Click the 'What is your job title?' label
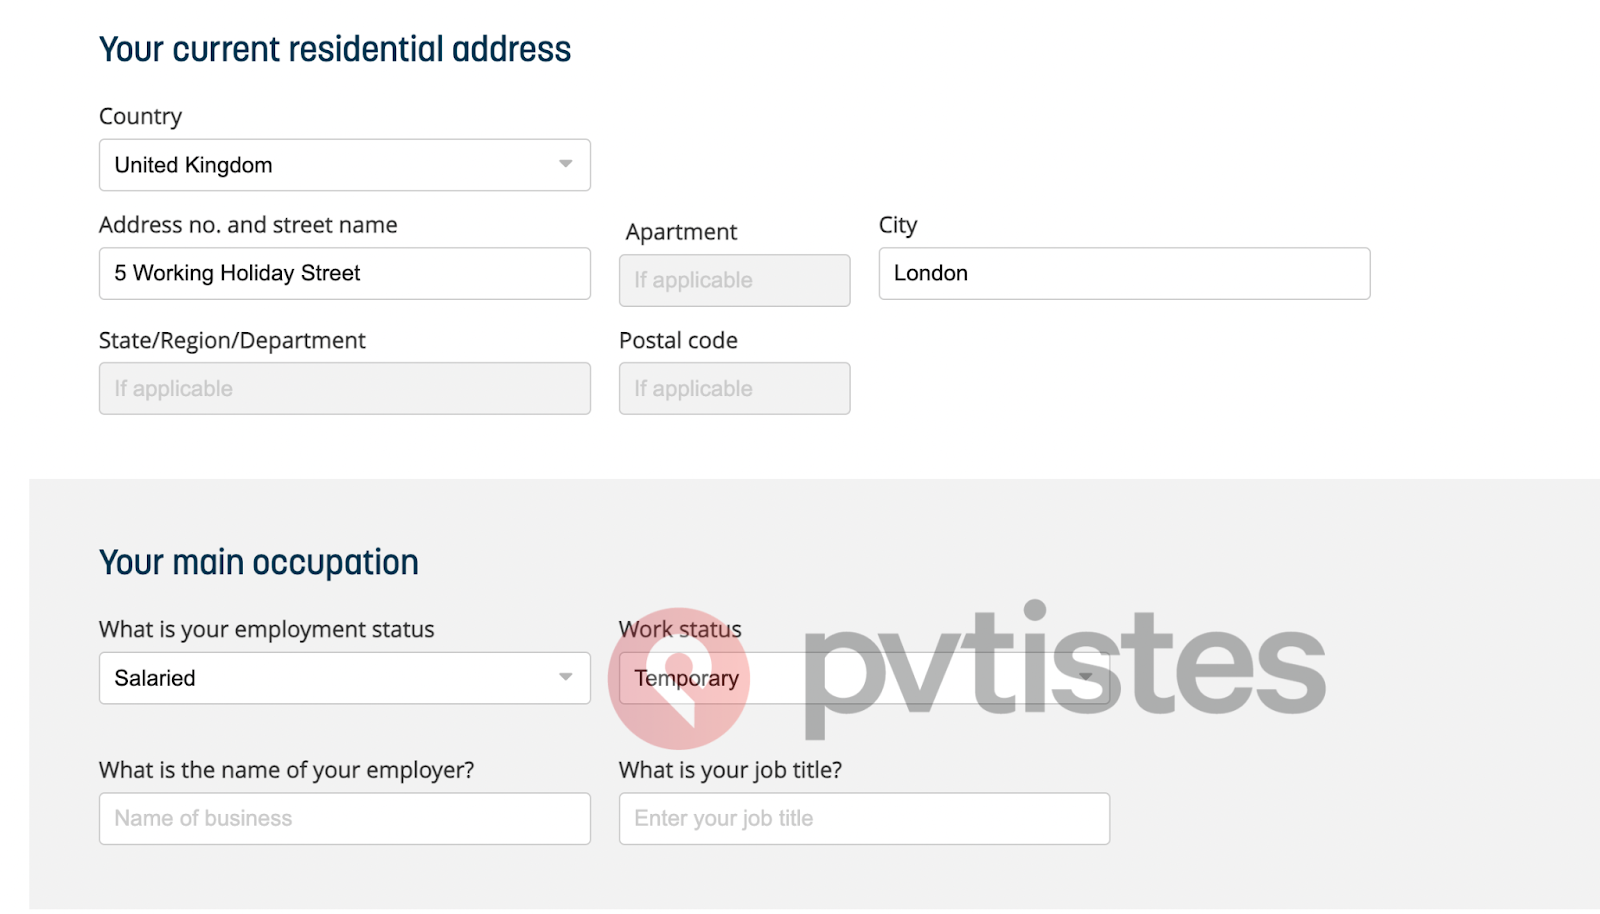This screenshot has height=914, width=1600. (730, 770)
